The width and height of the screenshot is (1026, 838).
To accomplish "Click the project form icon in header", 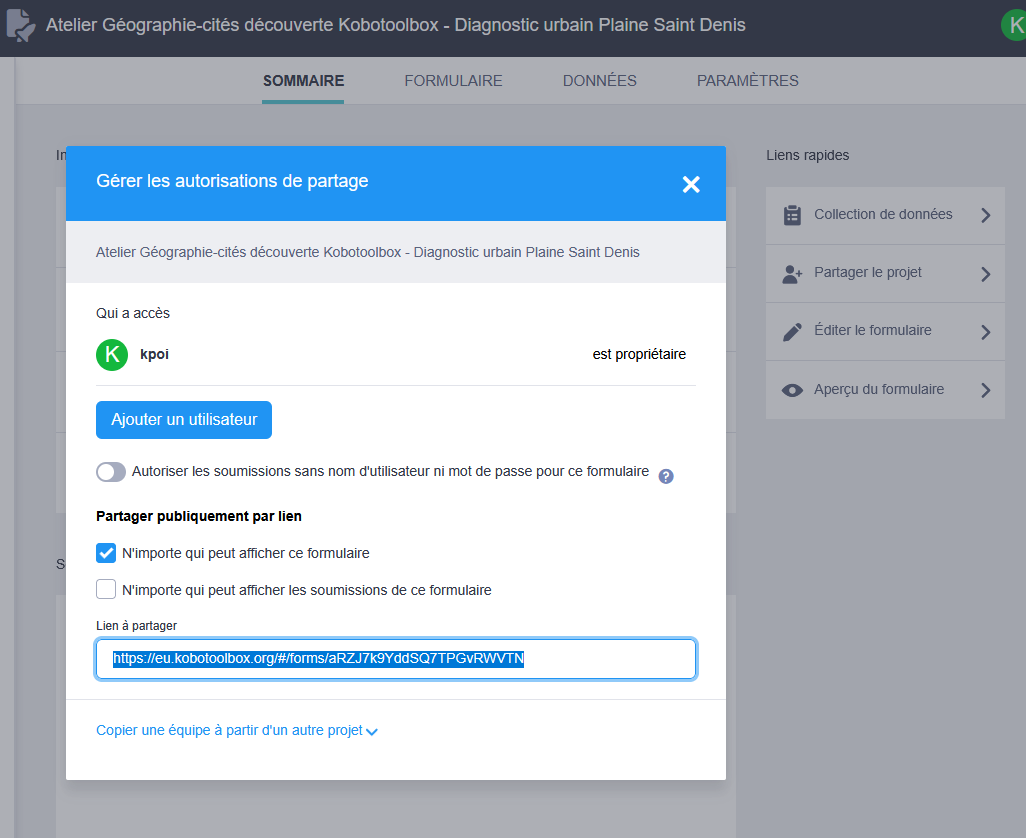I will 20,26.
